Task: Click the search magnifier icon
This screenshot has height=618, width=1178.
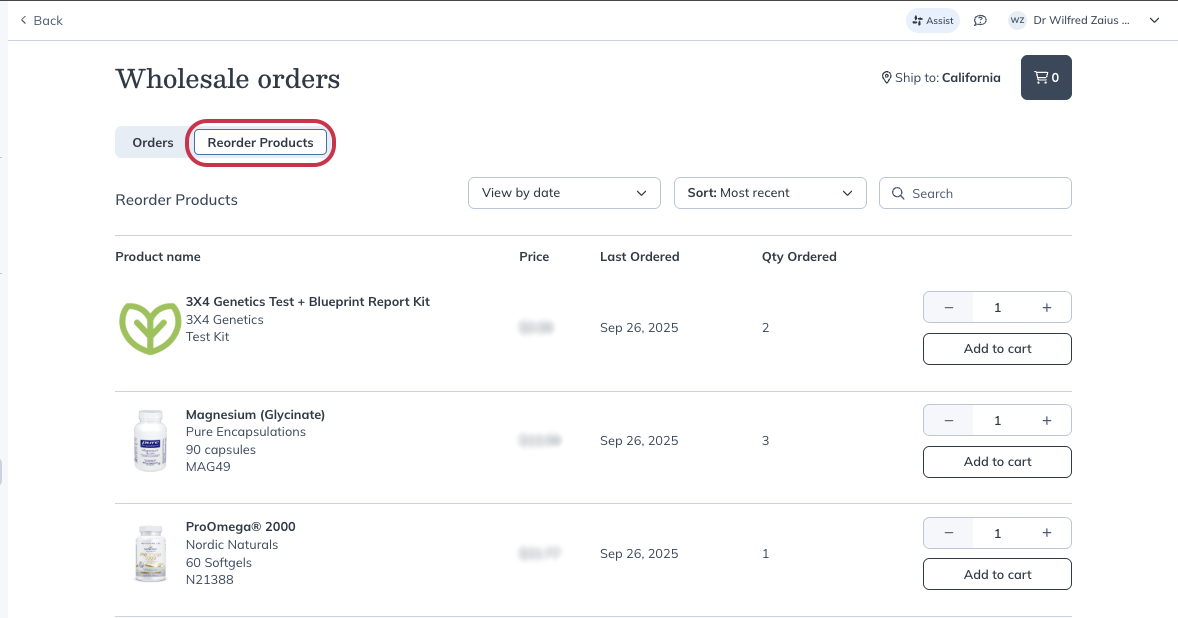Action: (x=898, y=193)
